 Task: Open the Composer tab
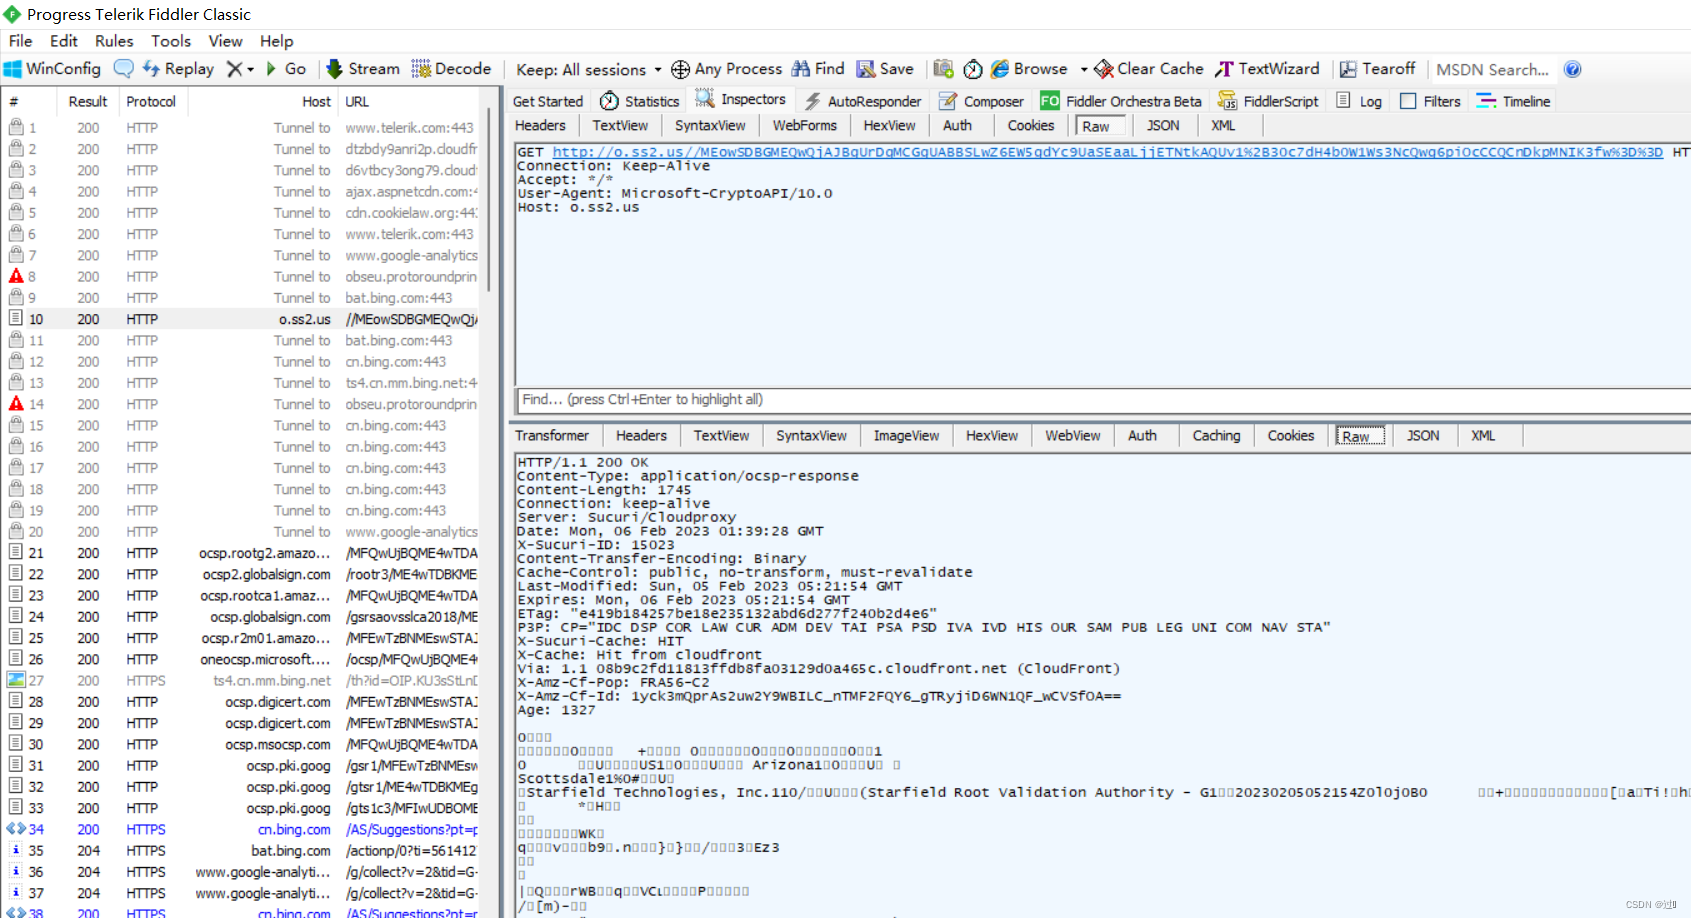981,101
